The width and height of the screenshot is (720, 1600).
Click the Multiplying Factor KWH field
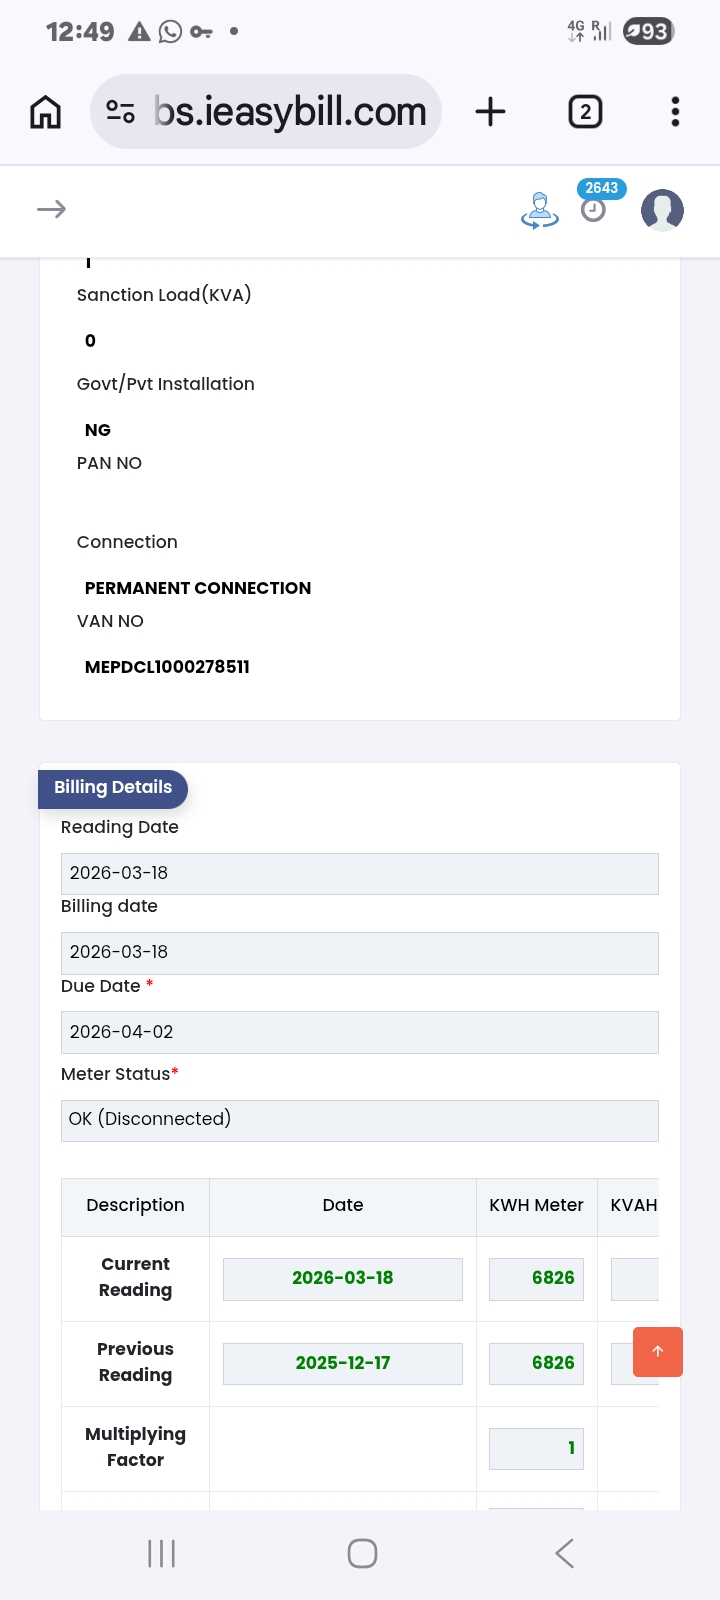[536, 1449]
